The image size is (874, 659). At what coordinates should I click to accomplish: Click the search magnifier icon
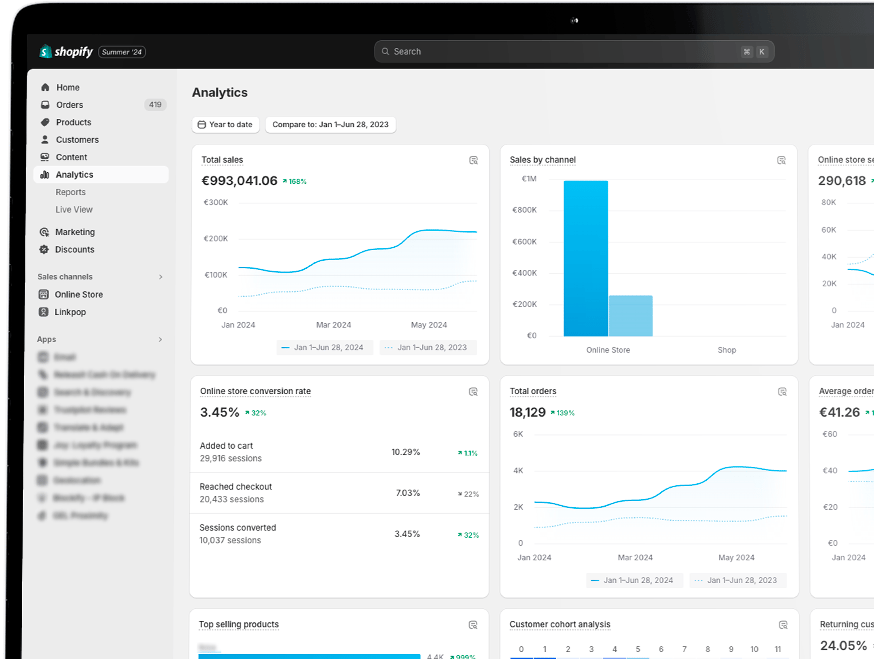coord(385,51)
